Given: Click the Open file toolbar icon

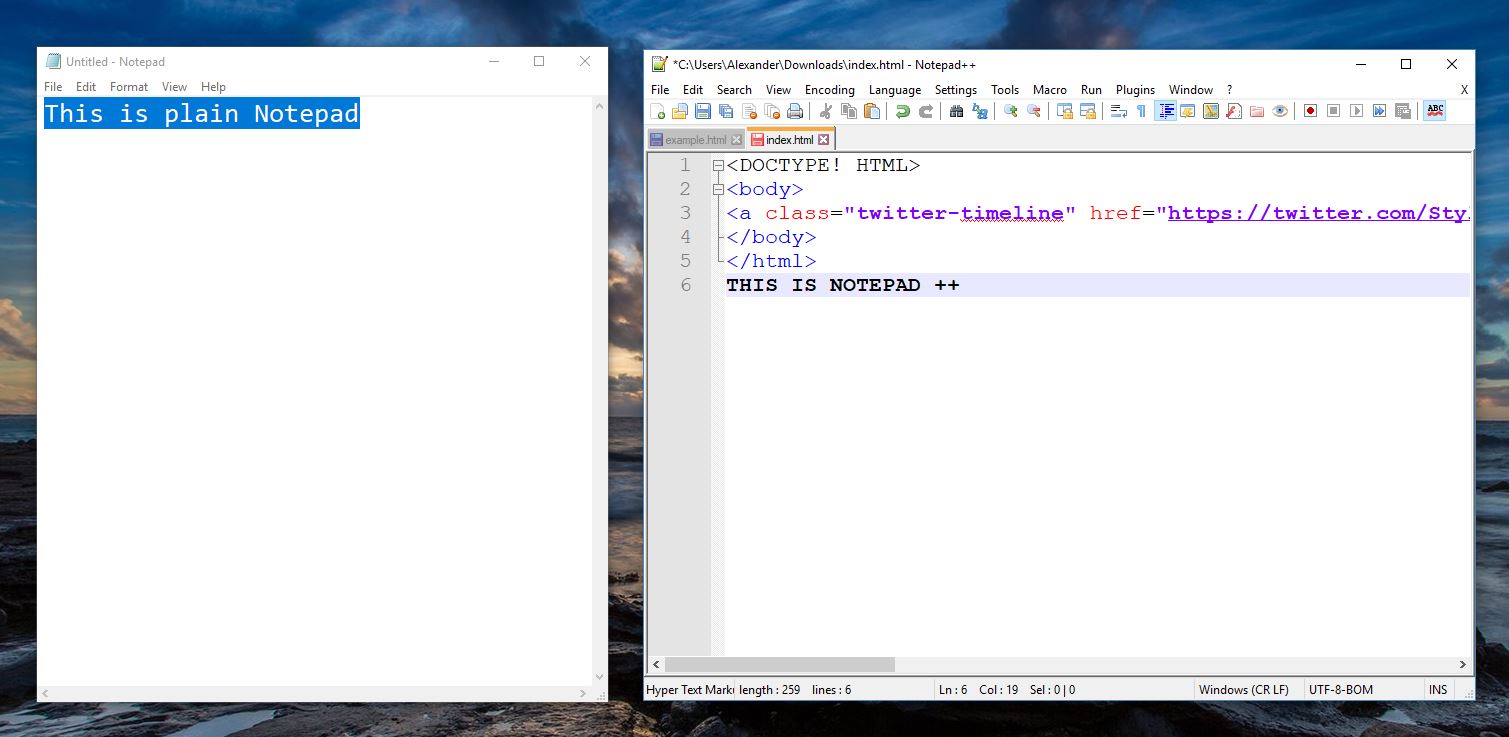Looking at the screenshot, I should pyautogui.click(x=680, y=111).
